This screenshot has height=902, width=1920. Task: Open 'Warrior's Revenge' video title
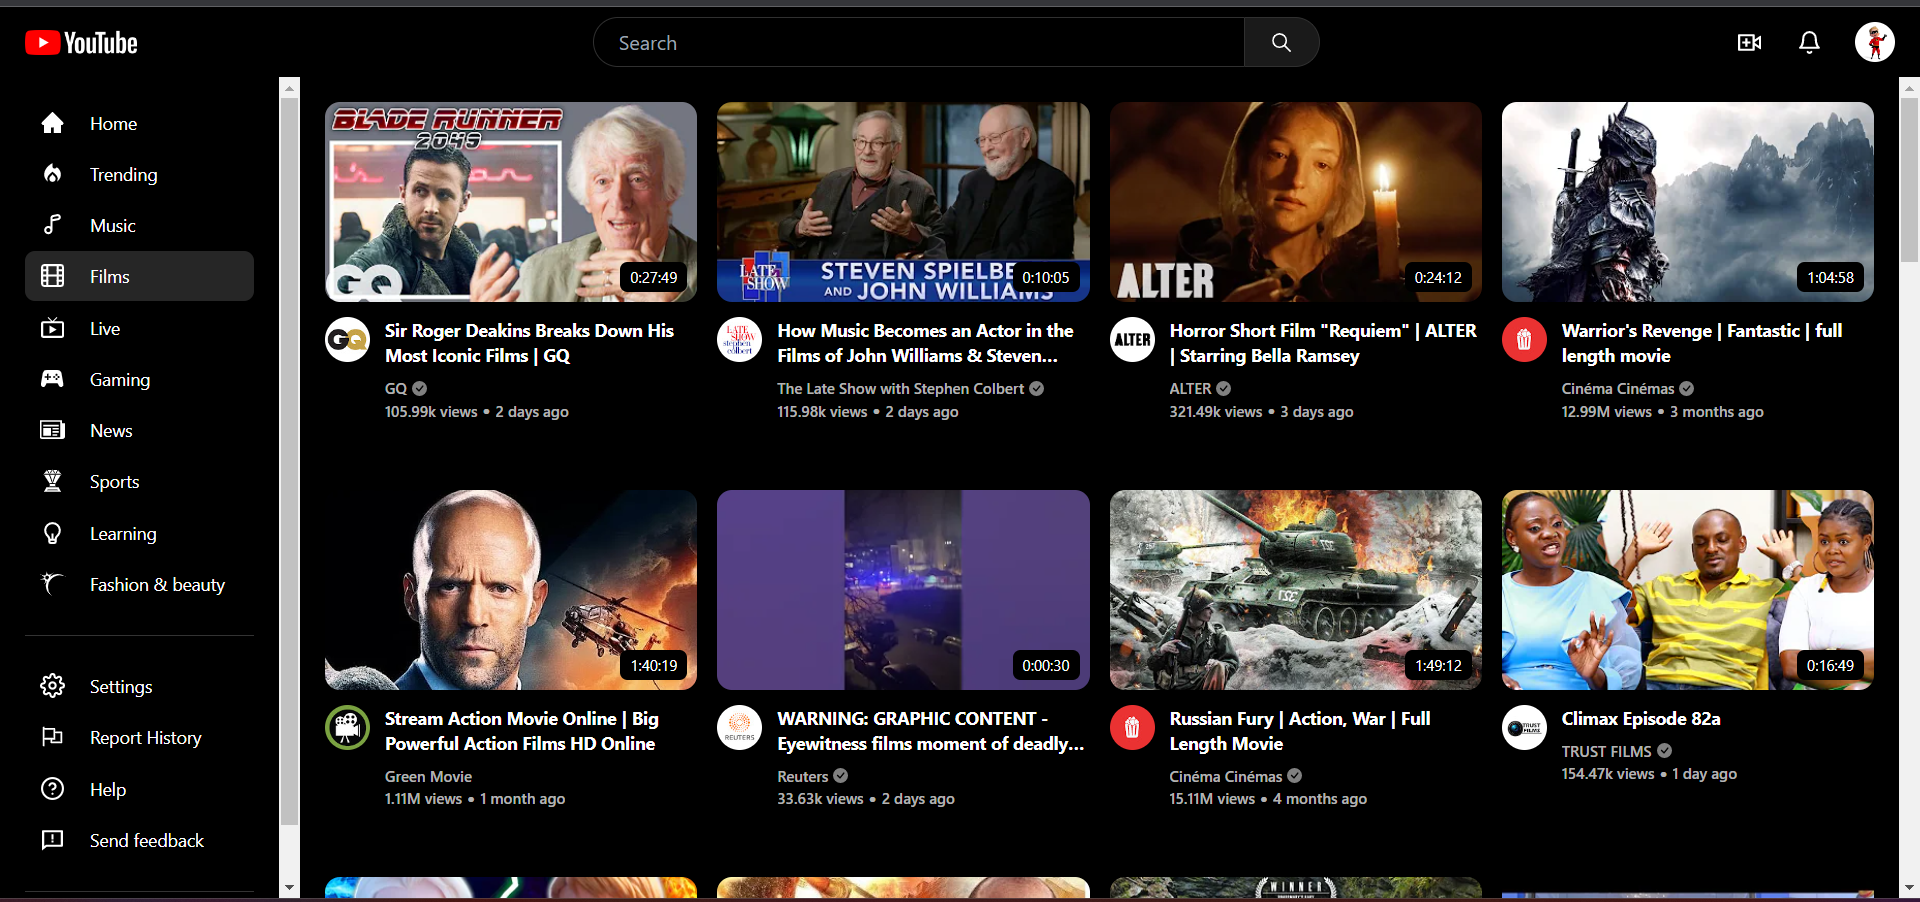point(1702,343)
